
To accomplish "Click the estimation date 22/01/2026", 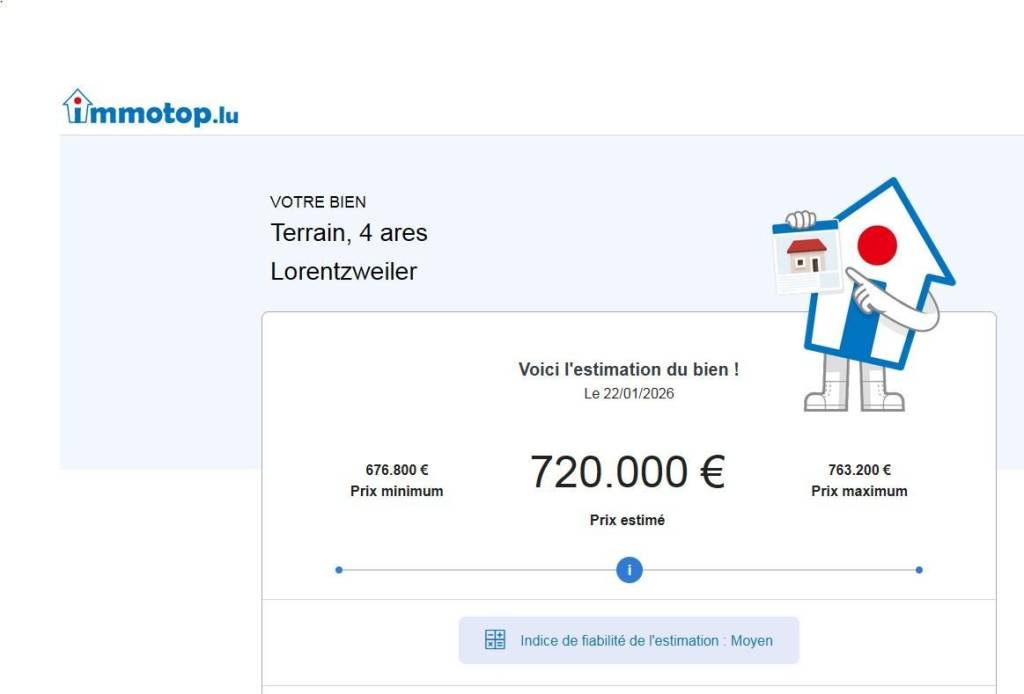I will [x=629, y=393].
